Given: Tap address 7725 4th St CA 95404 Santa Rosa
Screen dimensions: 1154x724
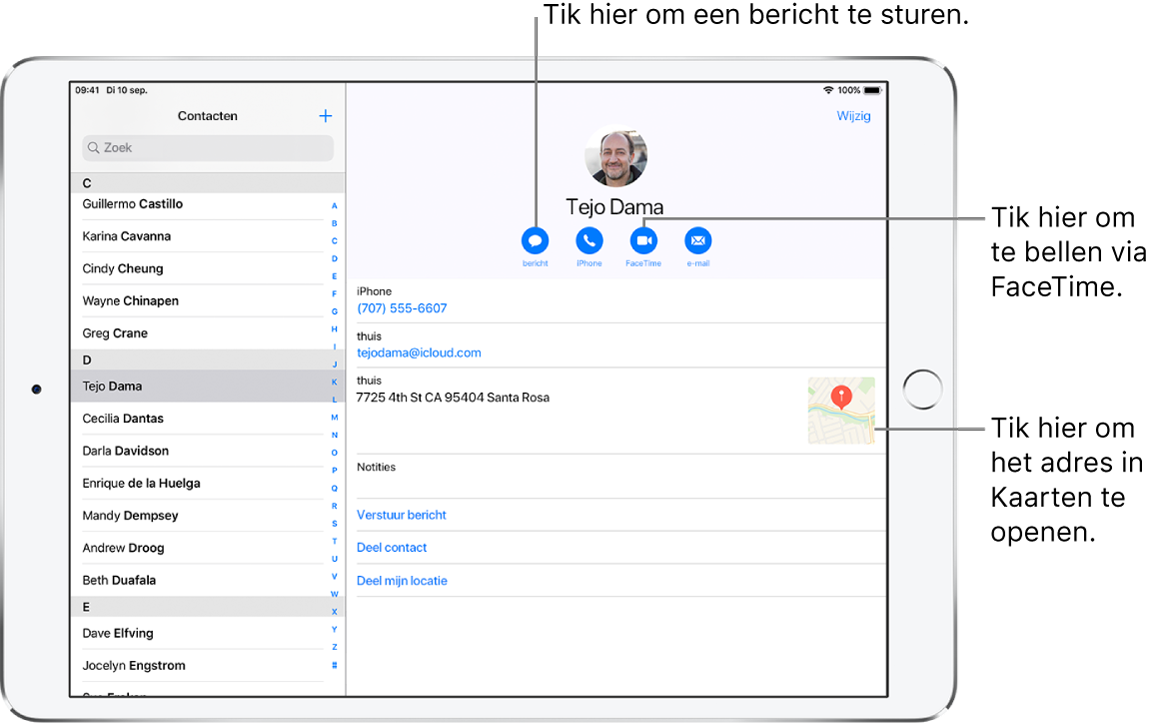Looking at the screenshot, I should click(453, 397).
